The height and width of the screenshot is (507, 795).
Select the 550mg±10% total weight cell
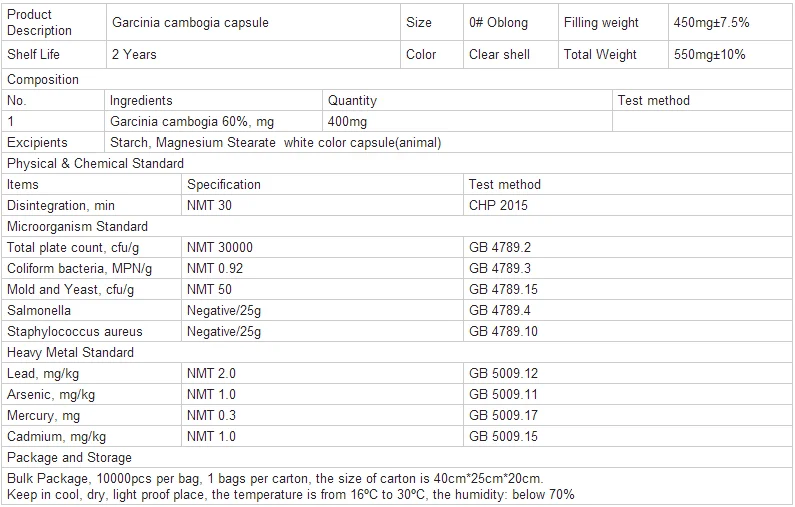[710, 55]
